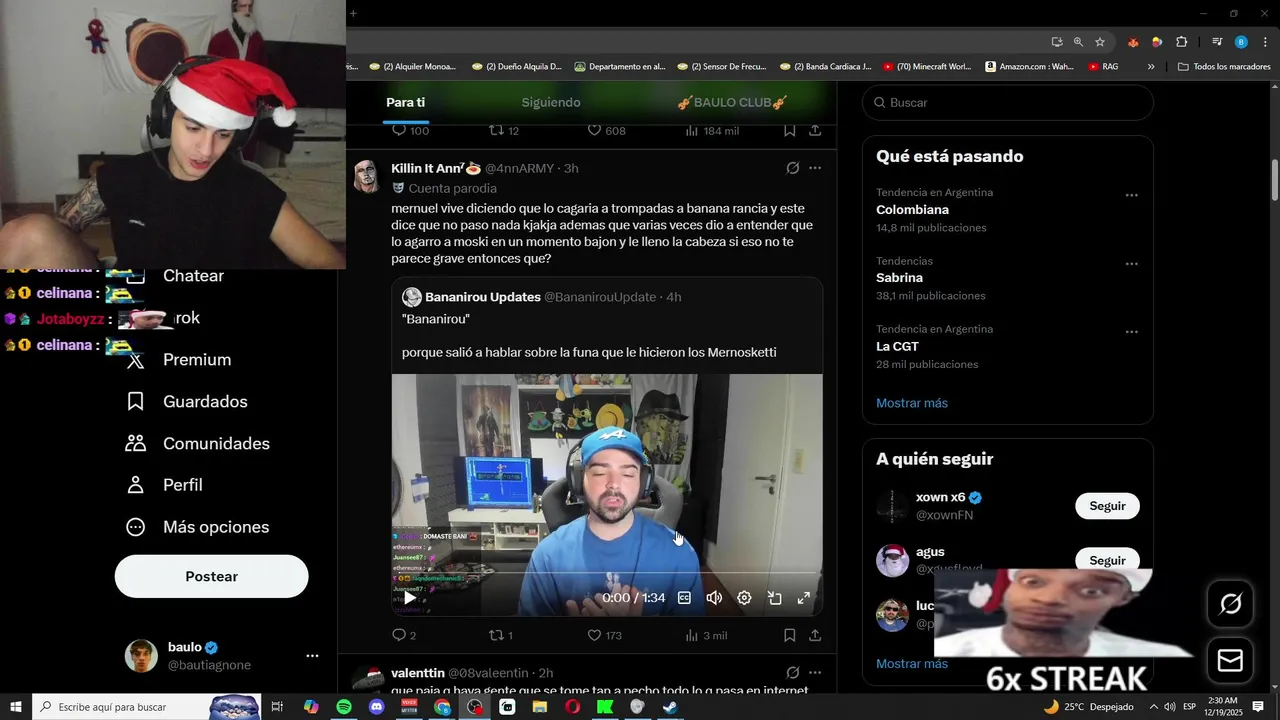Bookmark page with Chrome star icon
The width and height of the screenshot is (1280, 720).
(1100, 42)
